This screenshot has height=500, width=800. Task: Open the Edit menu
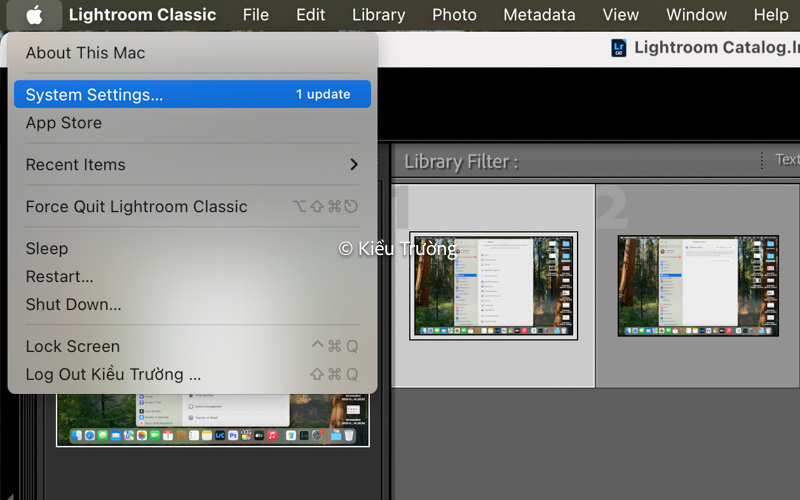pos(310,15)
